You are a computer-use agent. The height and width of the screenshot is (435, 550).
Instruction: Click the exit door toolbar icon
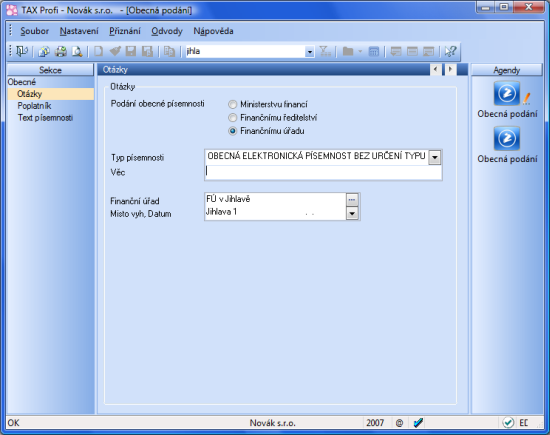pyautogui.click(x=22, y=51)
